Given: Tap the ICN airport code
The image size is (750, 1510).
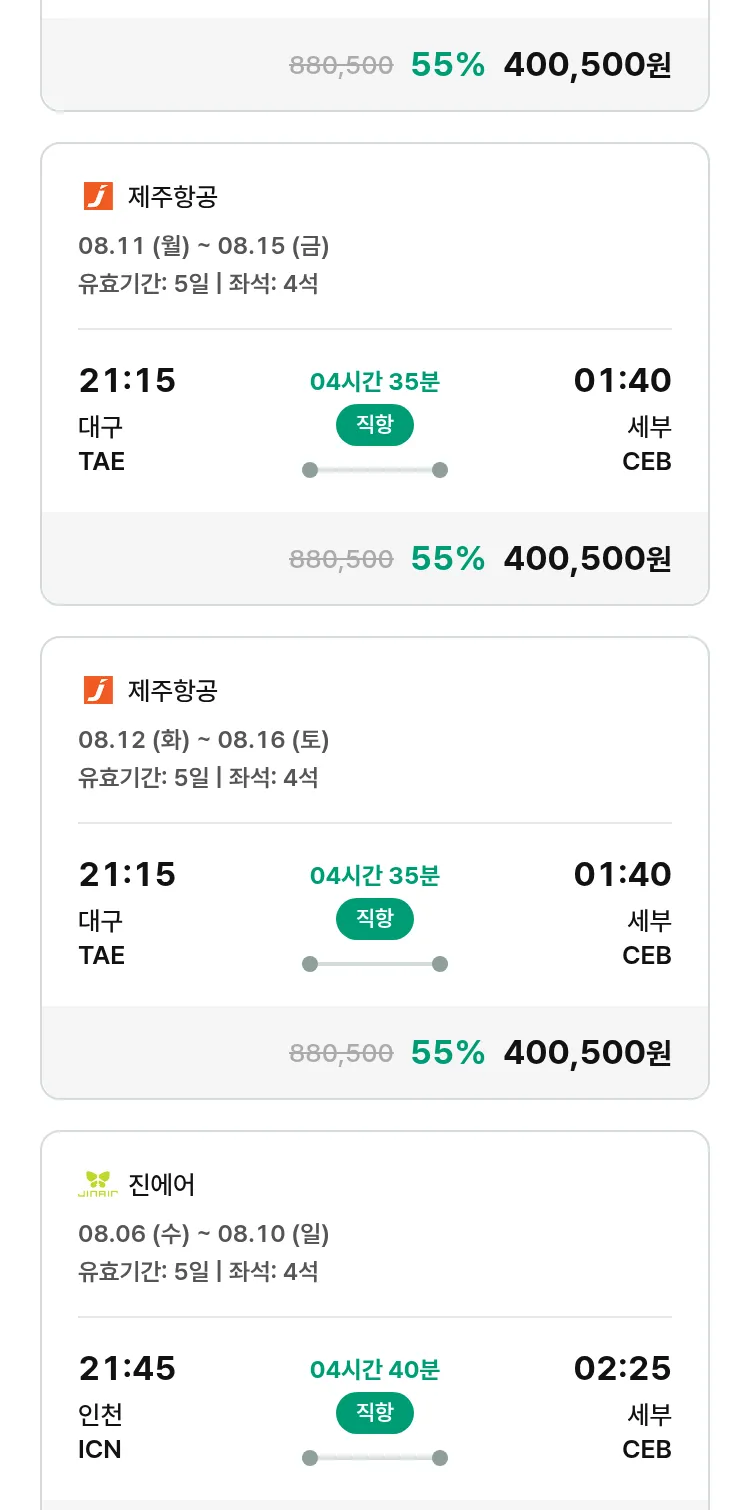Looking at the screenshot, I should pos(100,1449).
